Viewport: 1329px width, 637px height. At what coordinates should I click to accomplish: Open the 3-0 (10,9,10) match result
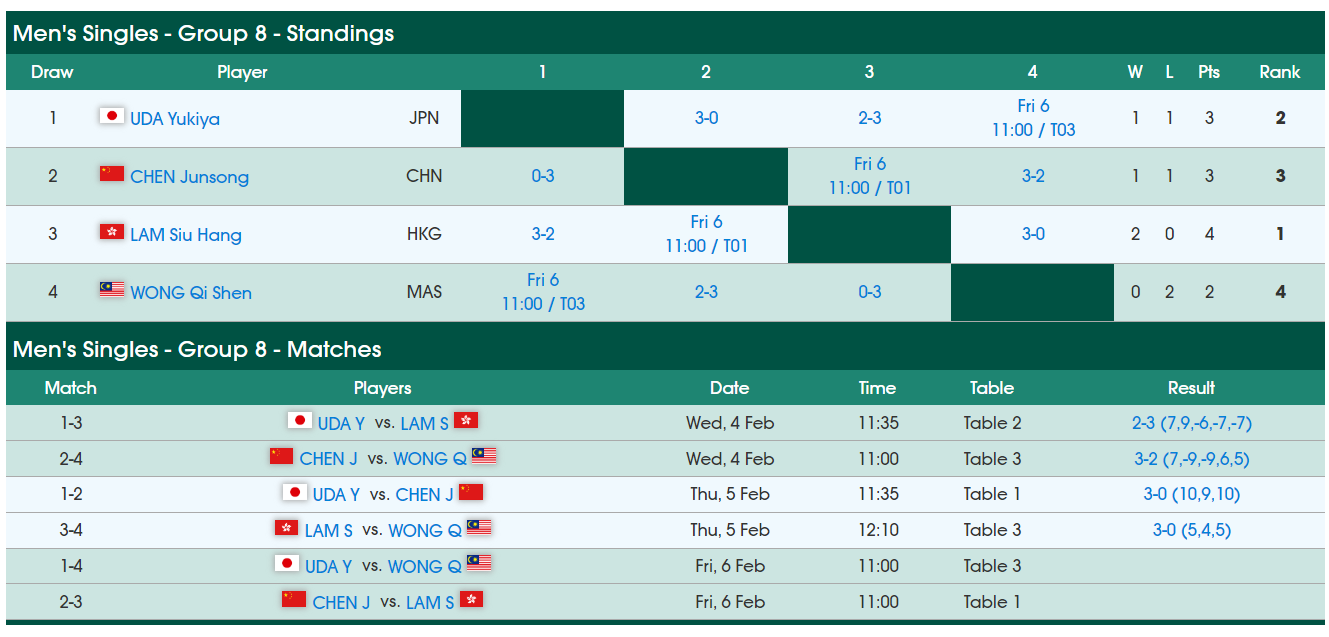[x=1191, y=494]
